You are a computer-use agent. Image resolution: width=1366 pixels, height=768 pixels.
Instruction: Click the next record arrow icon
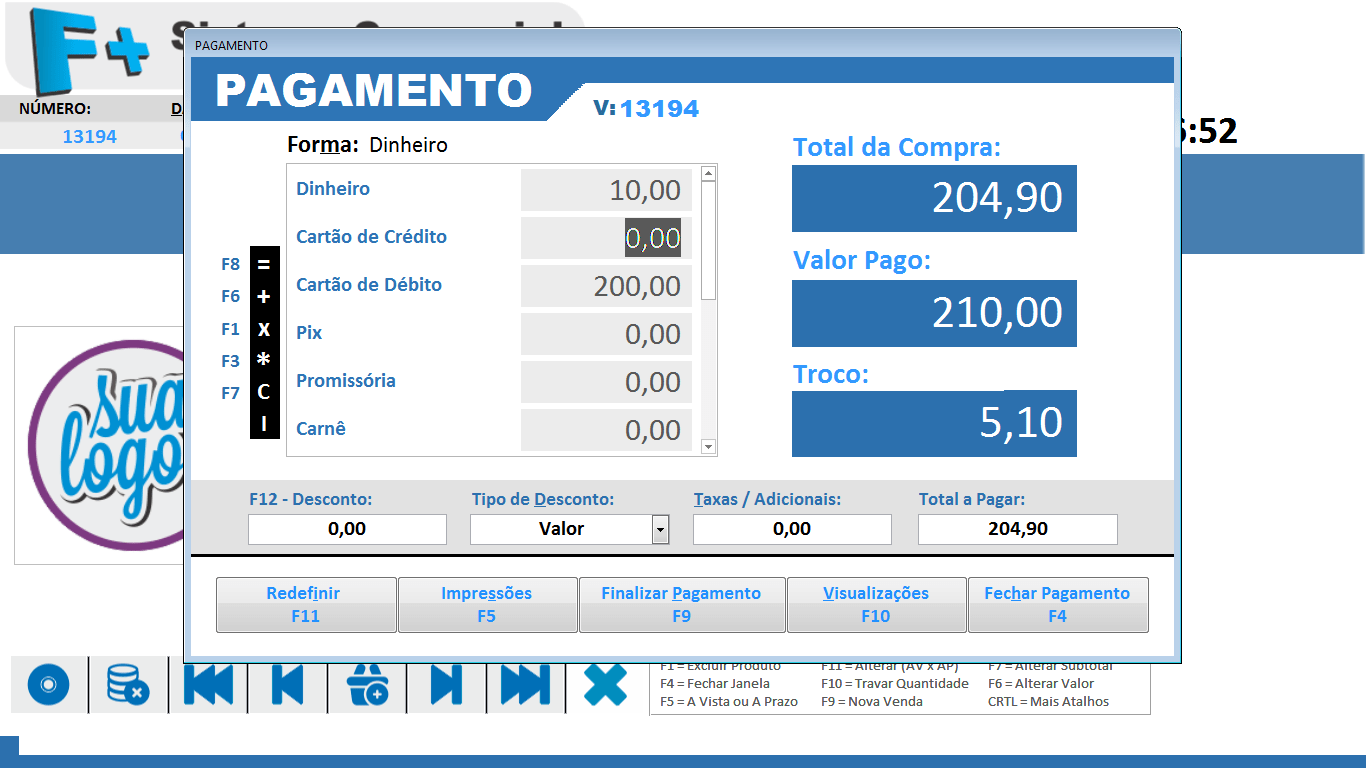(x=446, y=685)
